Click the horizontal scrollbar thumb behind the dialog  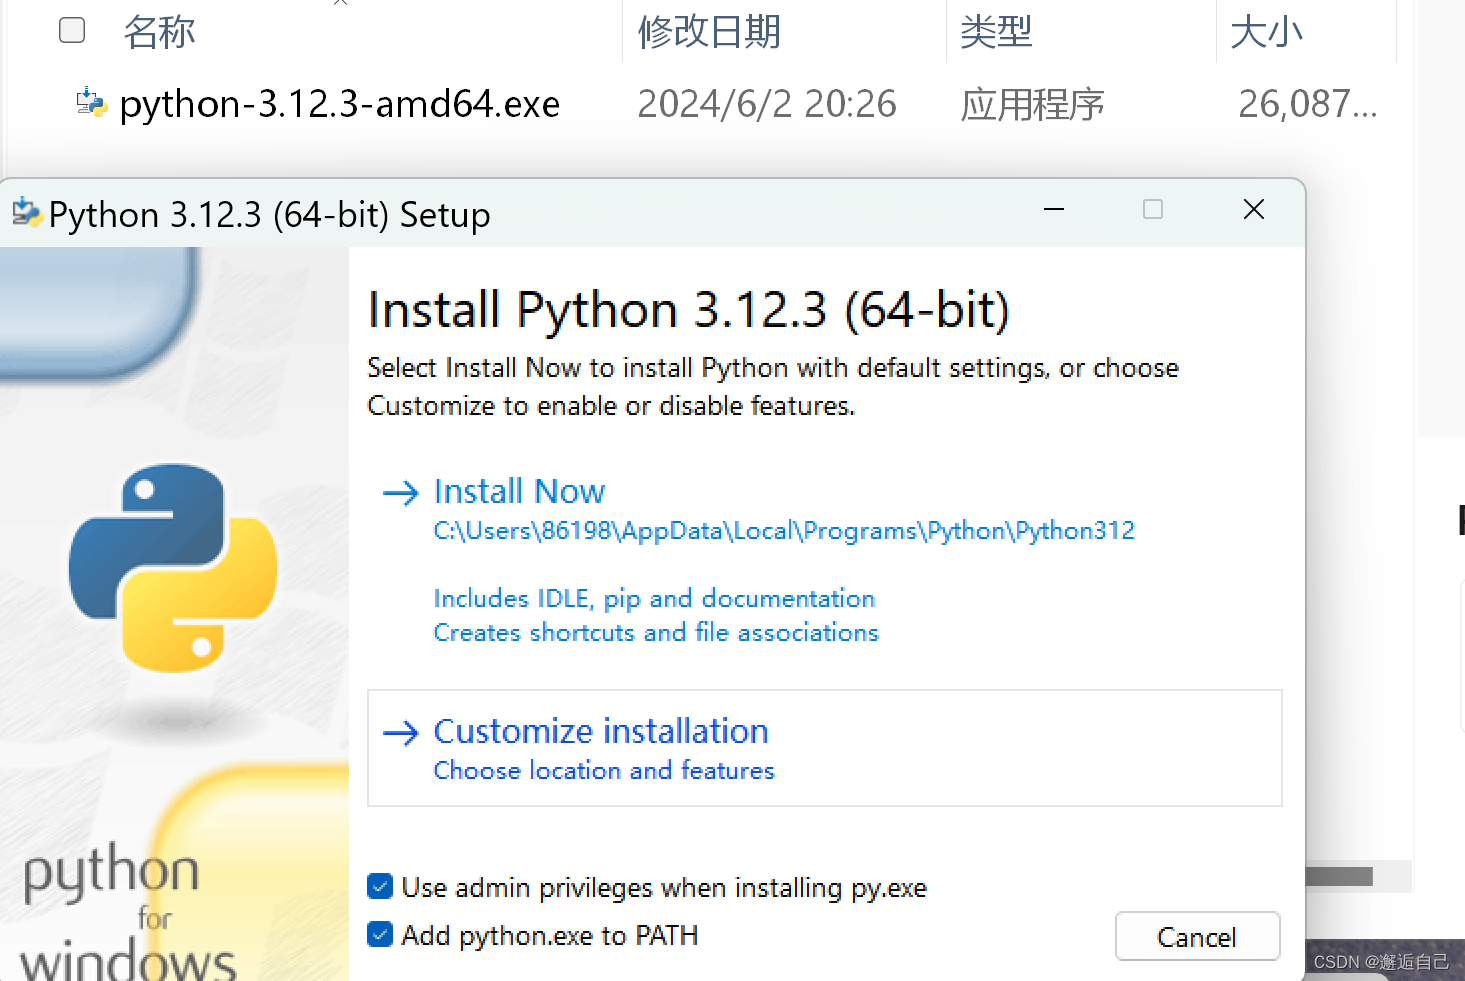[x=1340, y=876]
